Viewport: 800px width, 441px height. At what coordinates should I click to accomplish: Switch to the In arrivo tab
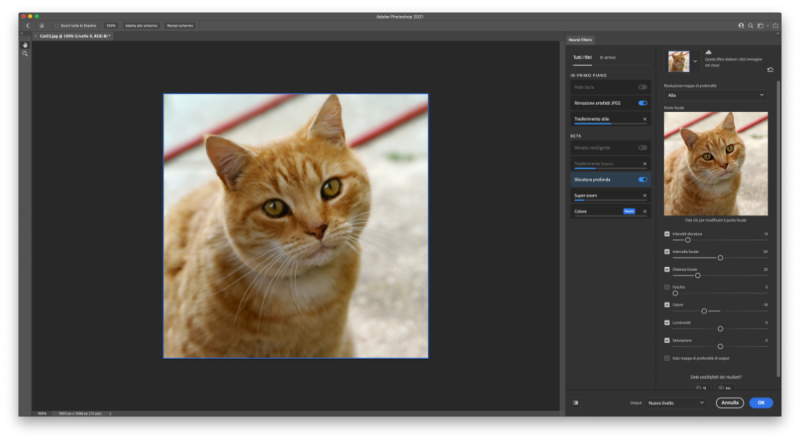coord(608,58)
